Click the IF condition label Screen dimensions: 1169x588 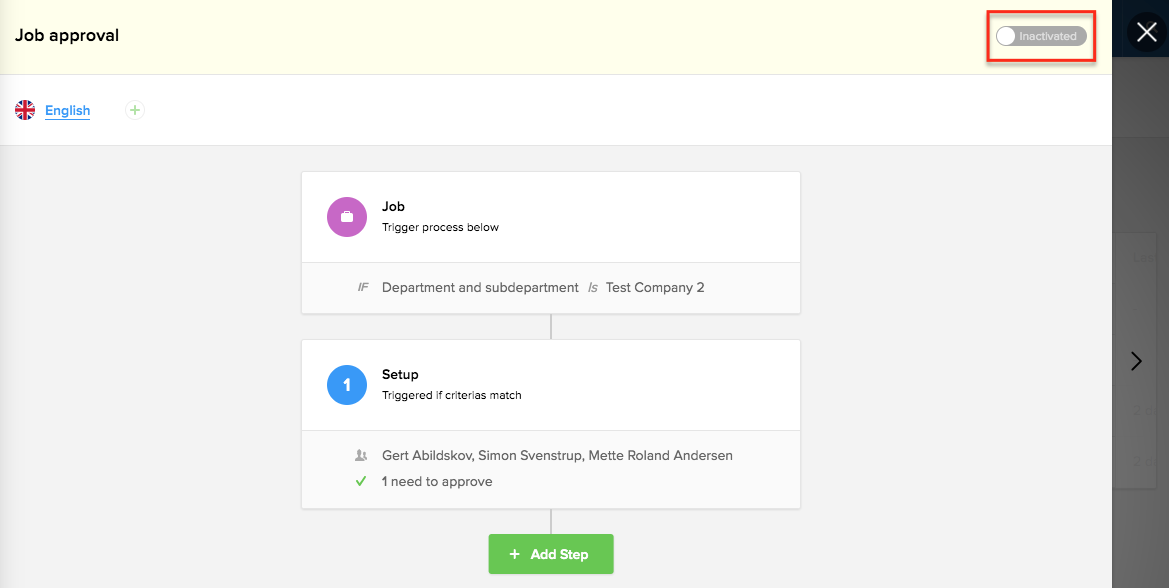coord(363,288)
